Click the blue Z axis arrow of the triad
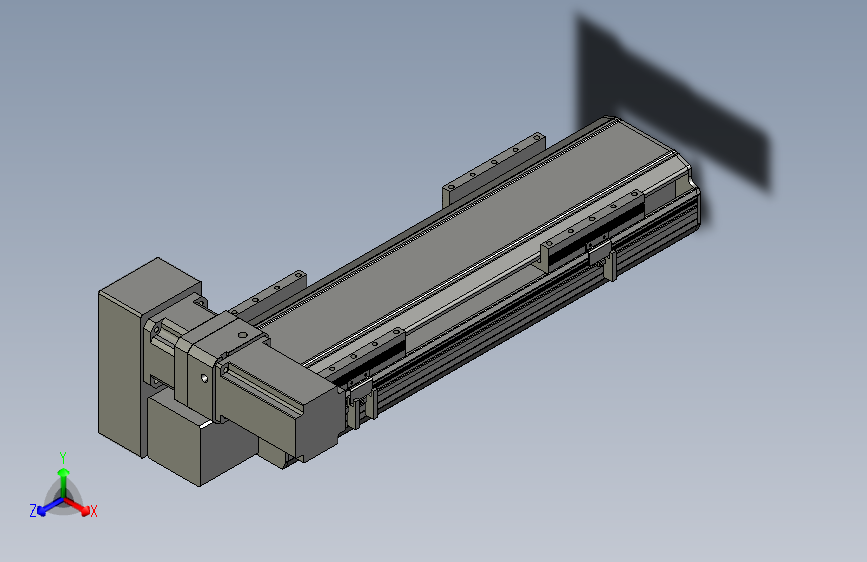867x562 pixels. tap(50, 507)
